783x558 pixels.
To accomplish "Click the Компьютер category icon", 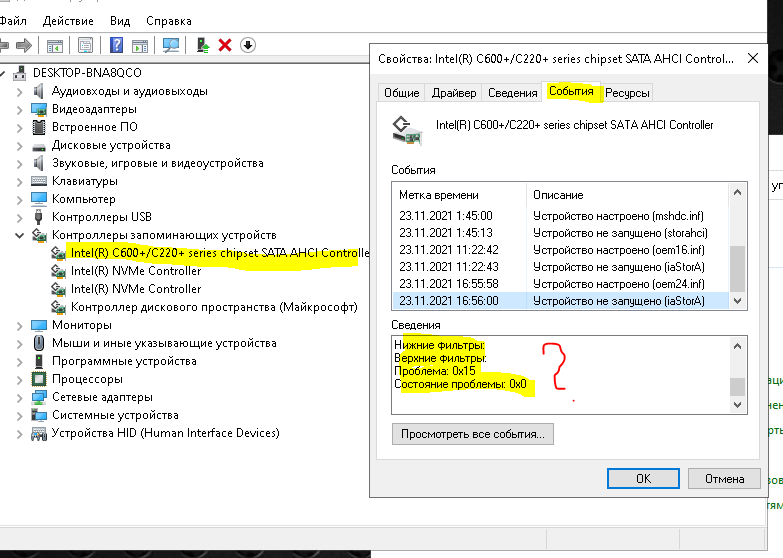I will click(38, 199).
